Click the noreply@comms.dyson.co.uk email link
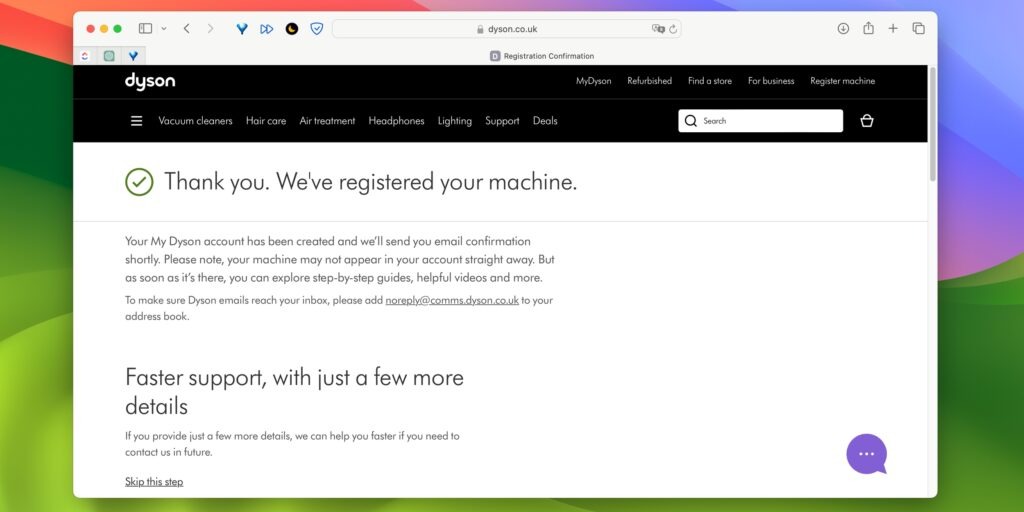This screenshot has height=512, width=1024. point(452,300)
